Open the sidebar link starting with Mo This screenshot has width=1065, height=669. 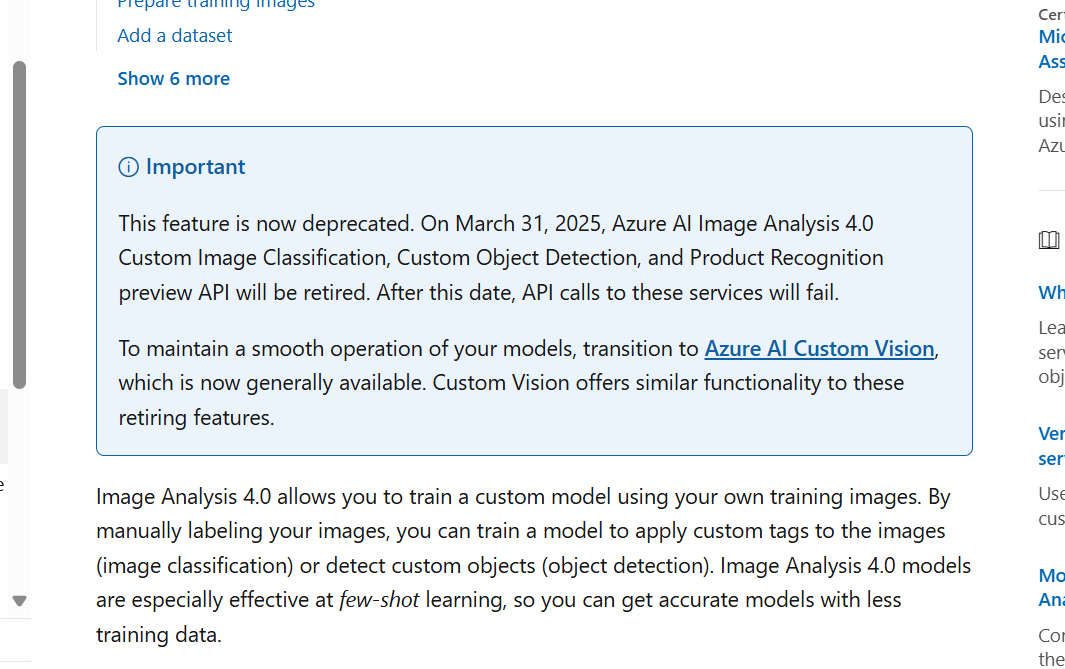click(x=1051, y=575)
